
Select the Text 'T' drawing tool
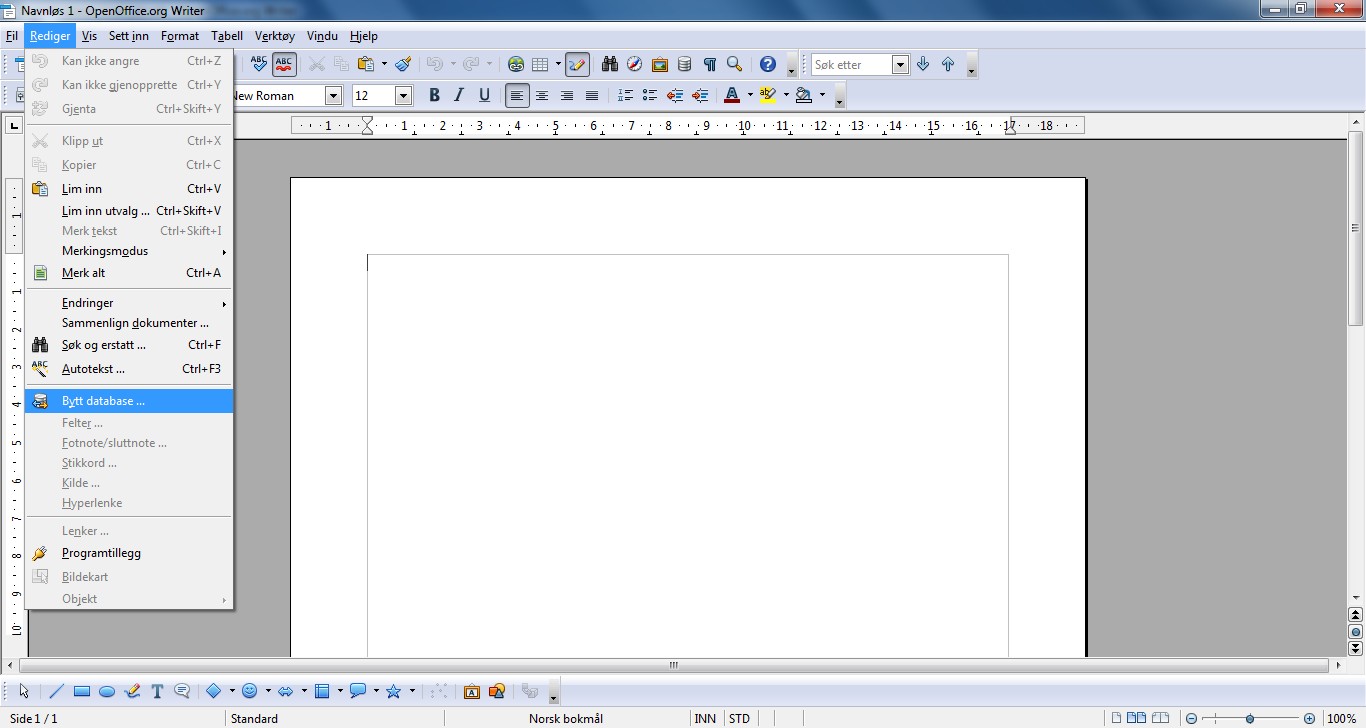point(157,691)
